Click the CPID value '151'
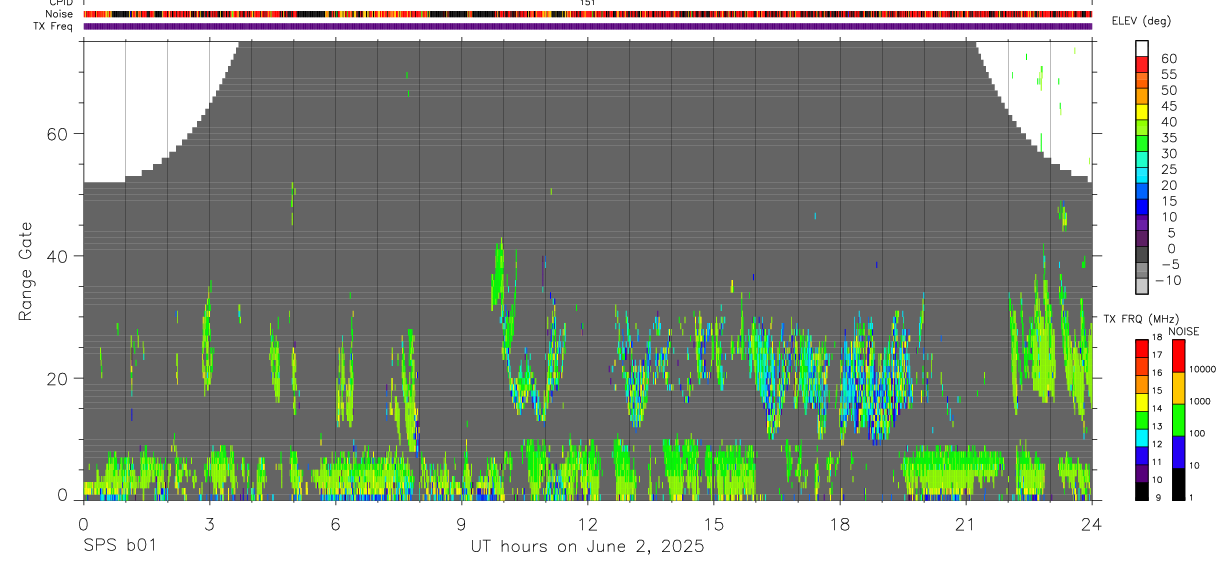This screenshot has width=1228, height=567. [588, 3]
